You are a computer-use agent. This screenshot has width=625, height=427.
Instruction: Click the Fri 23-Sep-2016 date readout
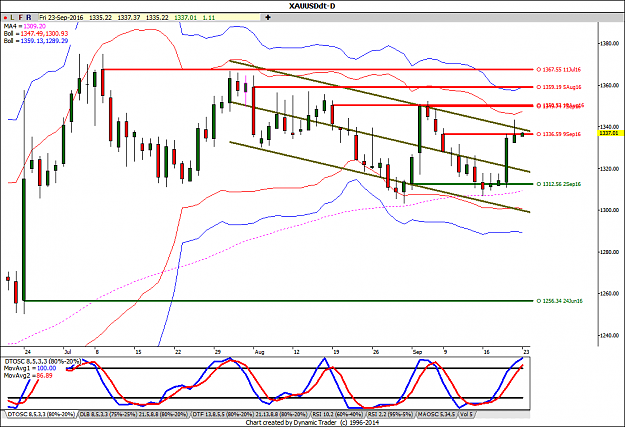pos(61,18)
